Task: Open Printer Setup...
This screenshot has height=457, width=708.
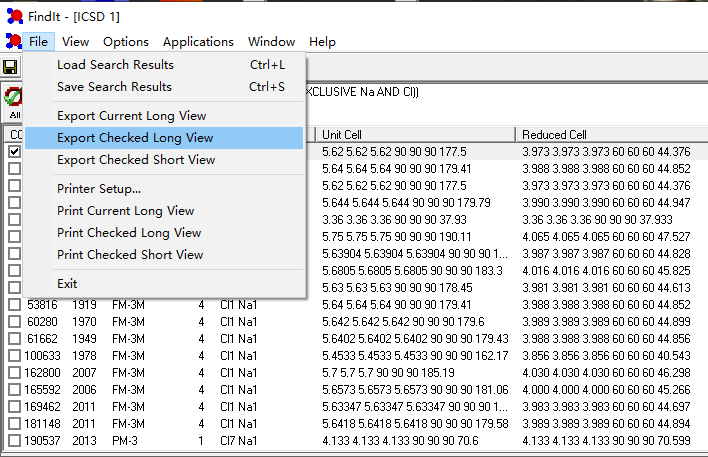Action: (164, 189)
